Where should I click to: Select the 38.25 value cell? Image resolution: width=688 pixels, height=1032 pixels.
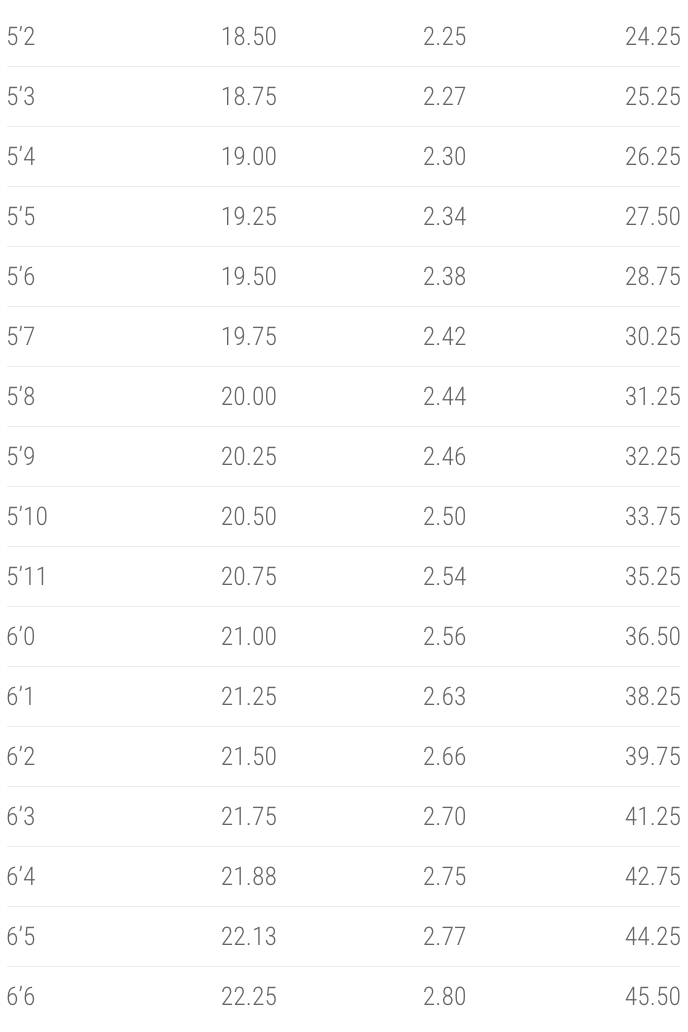pyautogui.click(x=652, y=697)
